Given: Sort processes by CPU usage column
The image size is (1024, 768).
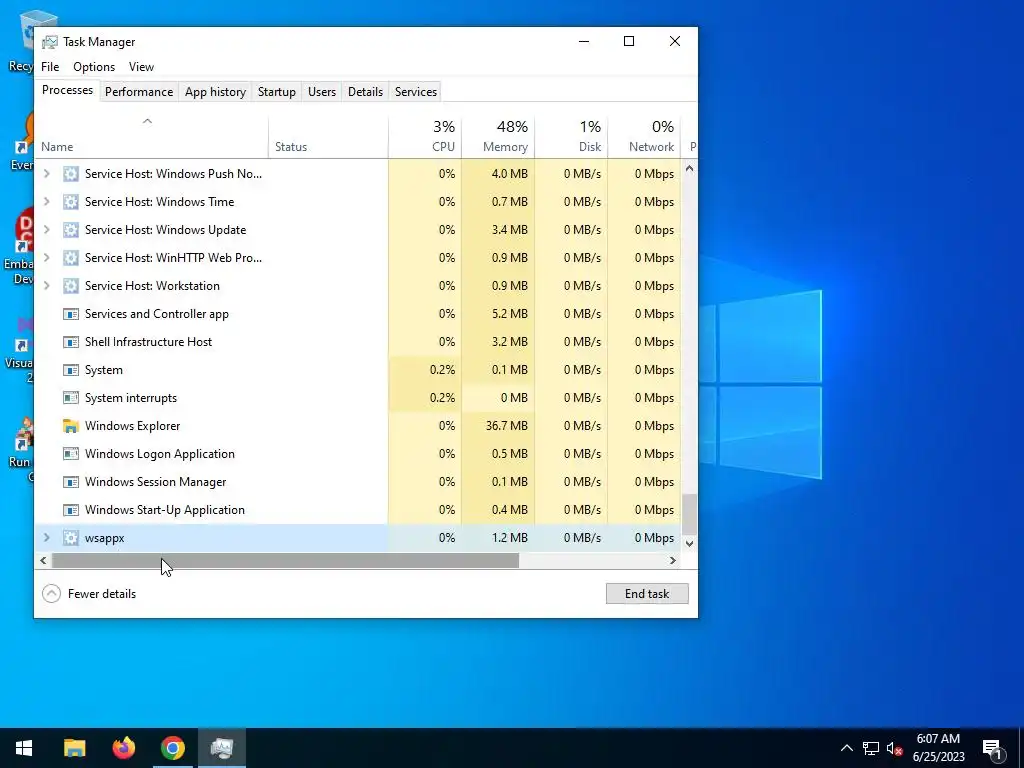Looking at the screenshot, I should point(425,137).
